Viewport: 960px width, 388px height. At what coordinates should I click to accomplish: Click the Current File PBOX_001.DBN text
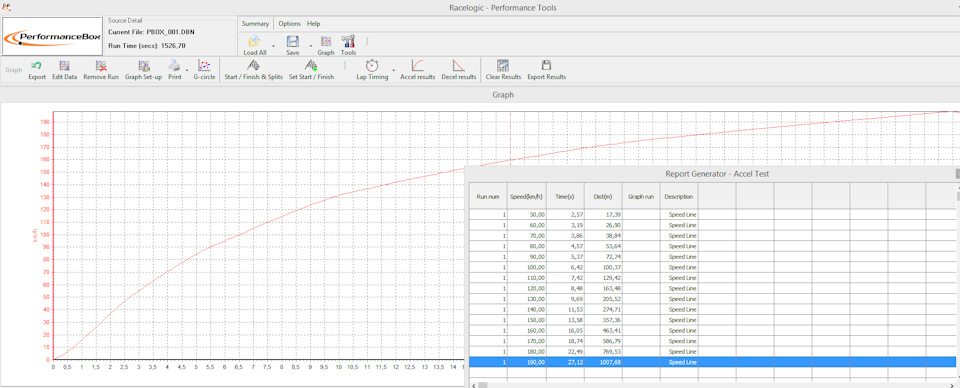tap(151, 32)
